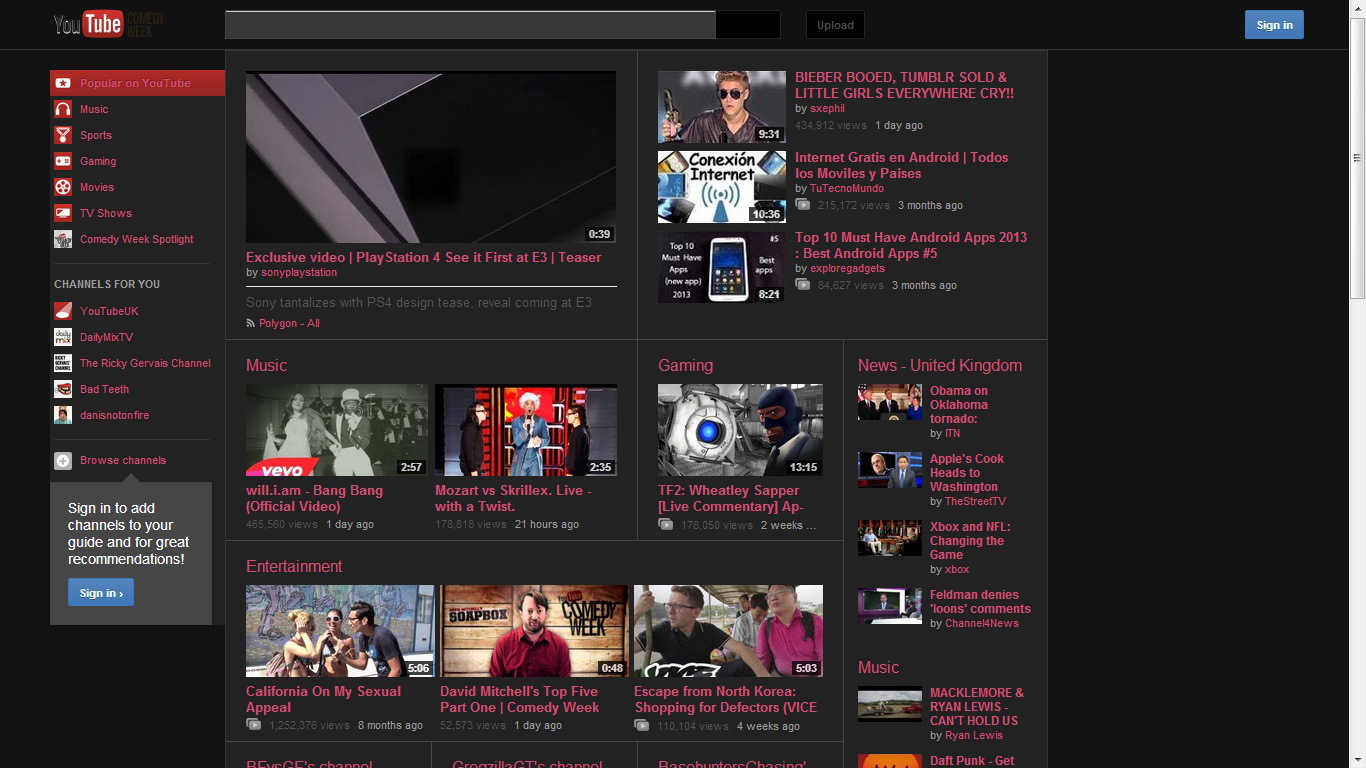
Task: Open the YouTubeUK channel avatar
Action: pyautogui.click(x=63, y=311)
